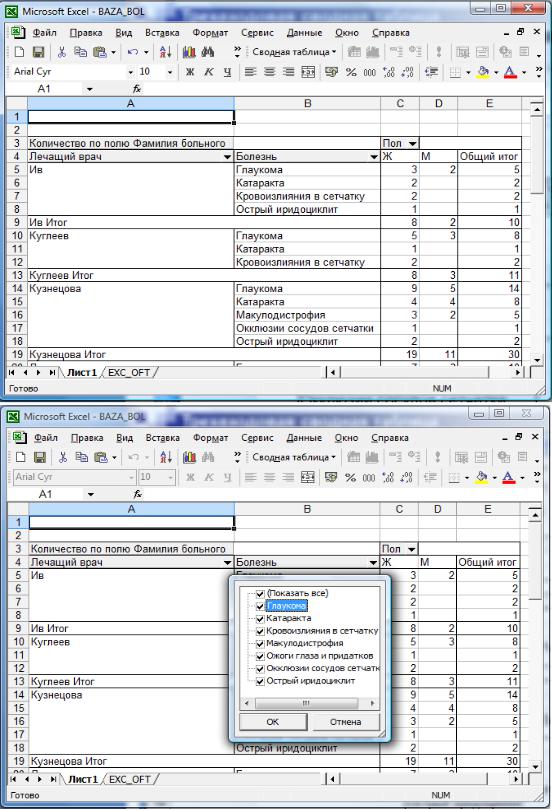This screenshot has width=552, height=809.
Task: Open the Пол field dropdown in the upper Excel window
Action: pos(413,143)
